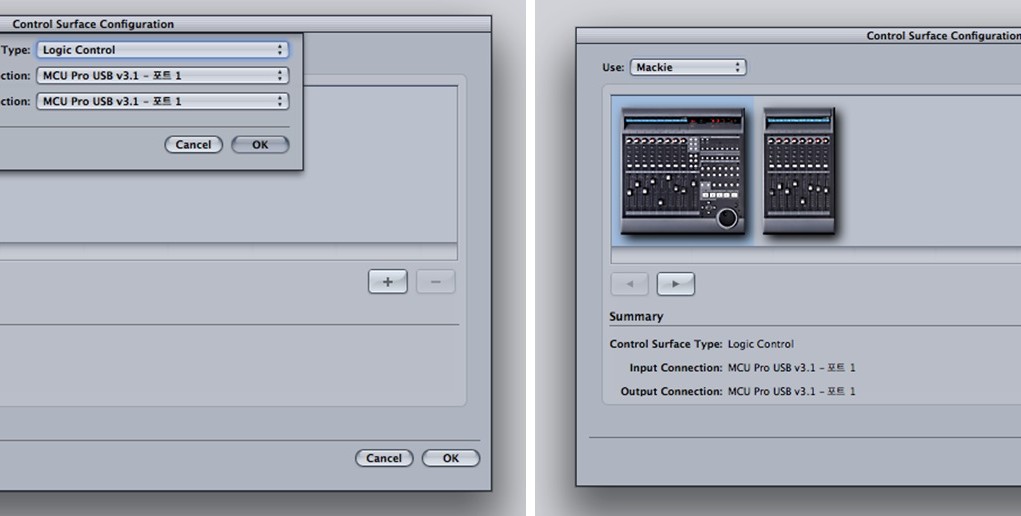Click the Control Surface Type value Logic Control
The height and width of the screenshot is (516, 1021).
[x=761, y=344]
